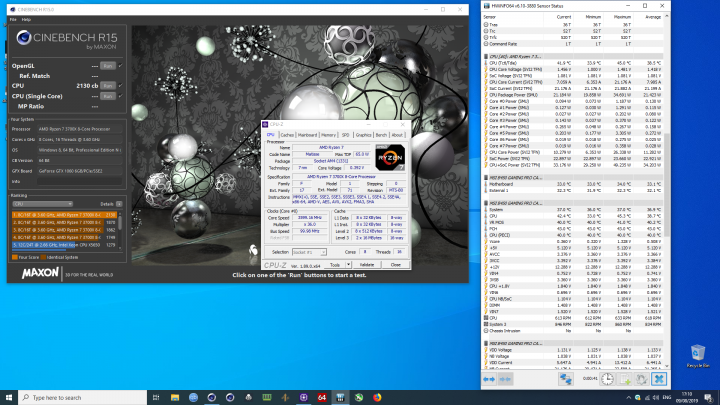720x405 pixels.
Task: Switch to the CPU-Z SPD tab
Action: coord(345,135)
